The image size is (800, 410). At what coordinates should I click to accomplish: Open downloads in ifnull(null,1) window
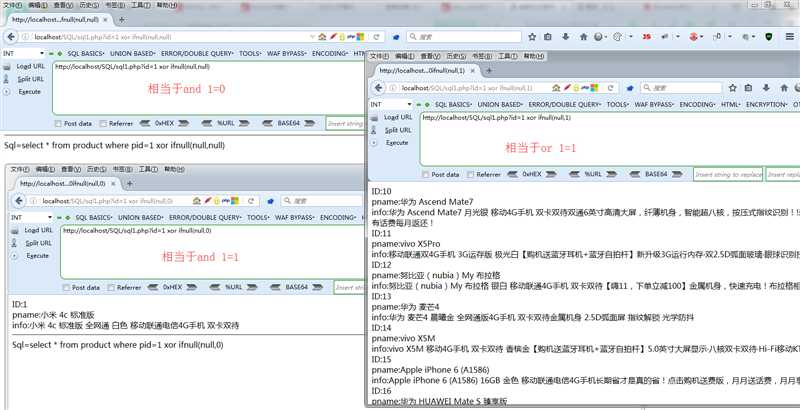tap(766, 88)
